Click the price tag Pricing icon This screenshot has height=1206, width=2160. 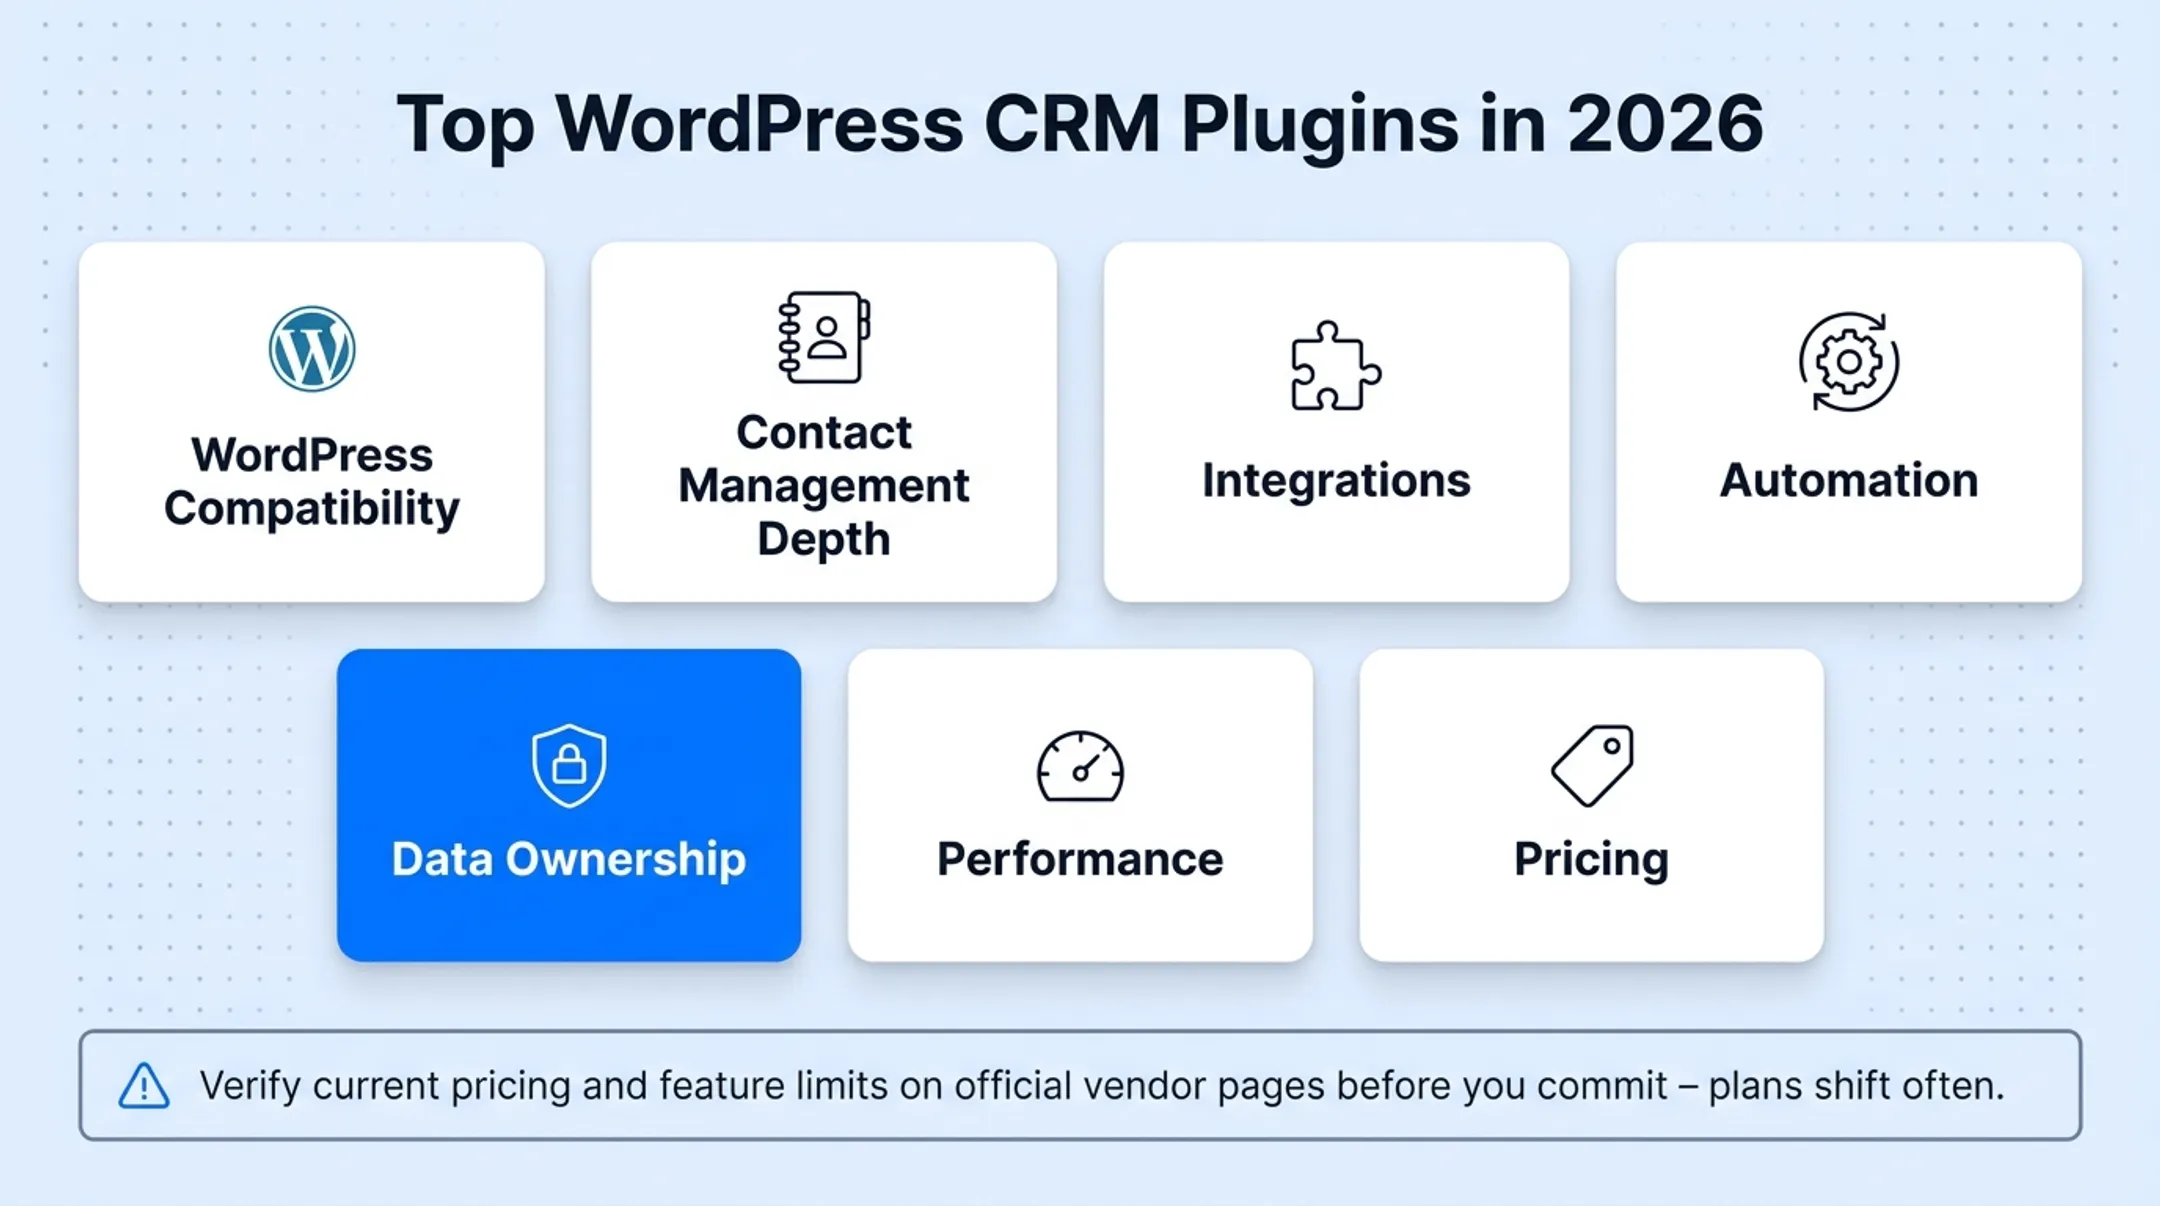(1592, 765)
